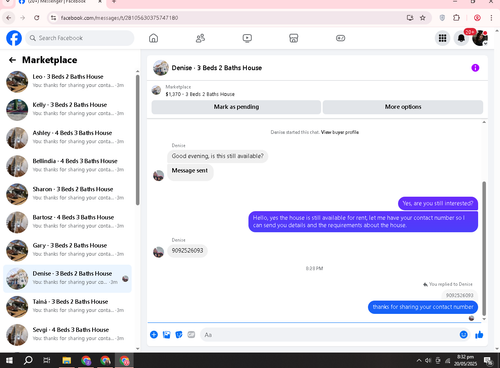Attach a photo using the image icon
The height and width of the screenshot is (368, 500).
[166, 334]
